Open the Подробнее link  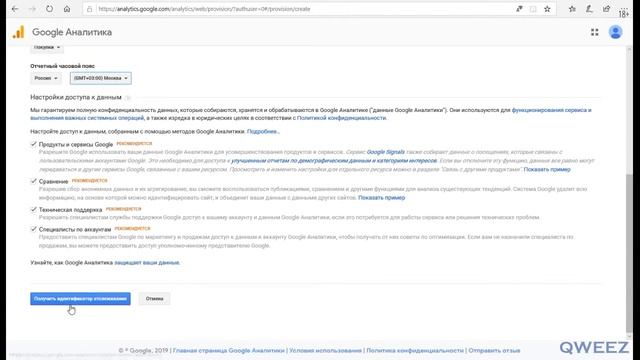click(263, 131)
